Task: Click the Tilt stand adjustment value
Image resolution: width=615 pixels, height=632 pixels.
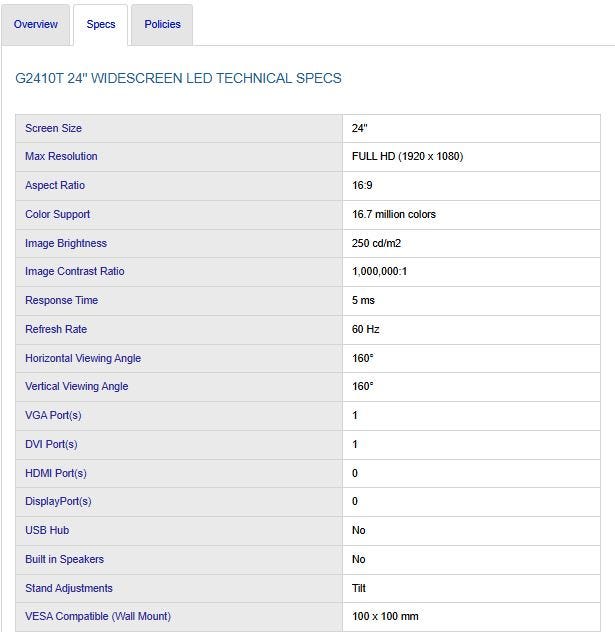Action: pos(359,588)
